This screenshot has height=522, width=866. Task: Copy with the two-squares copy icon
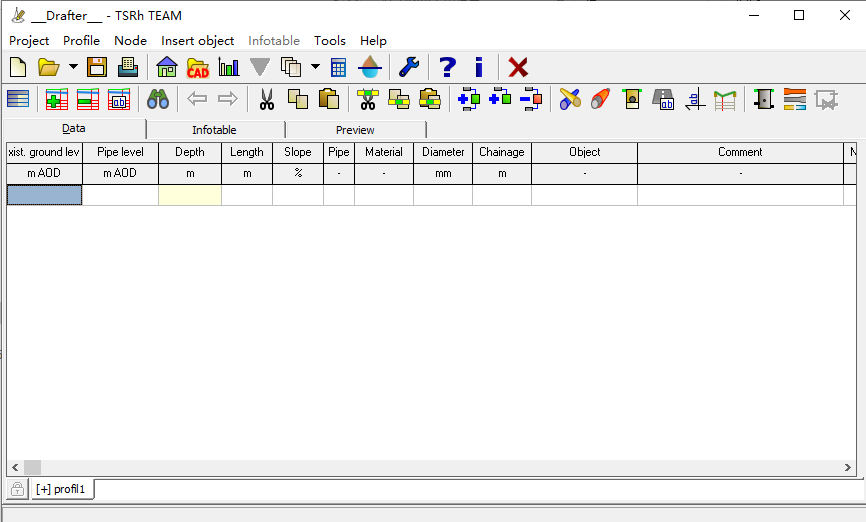[298, 99]
